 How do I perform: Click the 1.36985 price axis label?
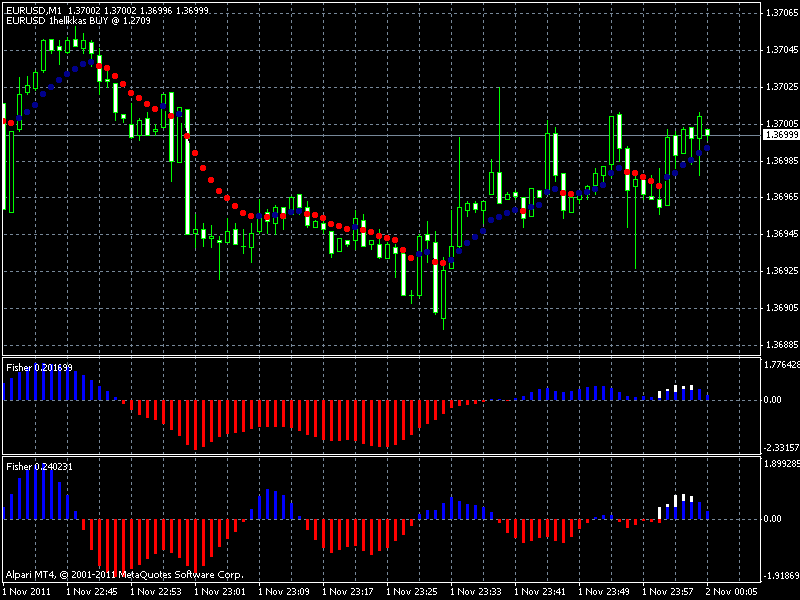pos(782,161)
